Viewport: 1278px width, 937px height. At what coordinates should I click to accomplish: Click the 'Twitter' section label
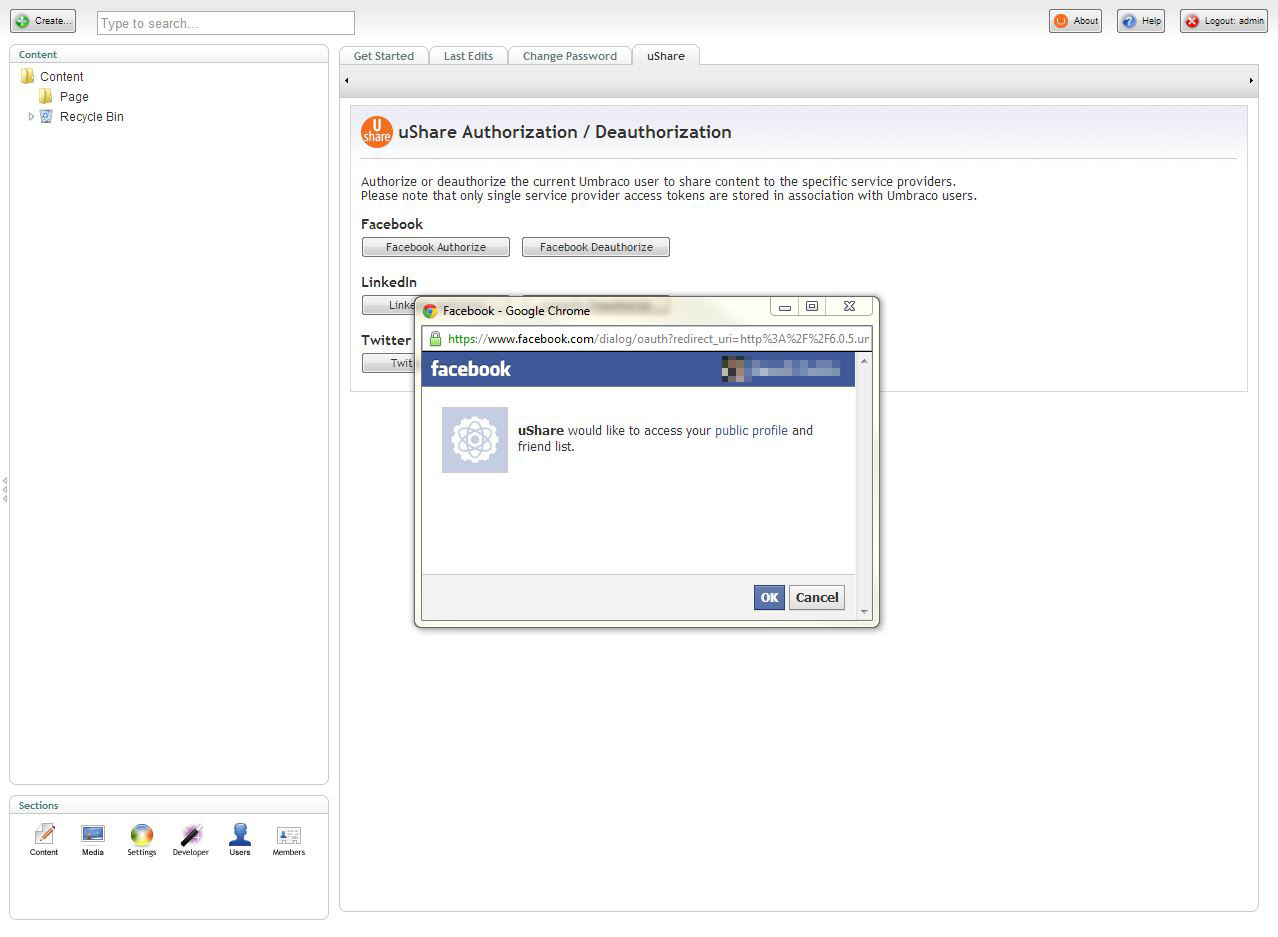coord(386,340)
